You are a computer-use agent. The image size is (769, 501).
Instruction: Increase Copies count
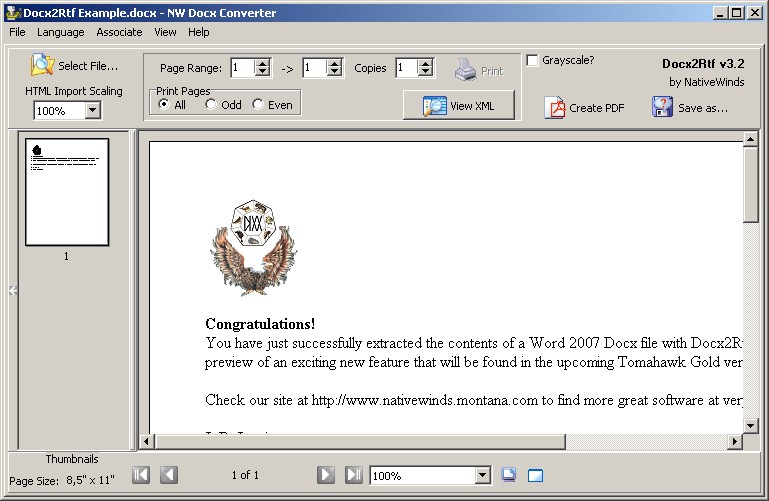click(425, 63)
